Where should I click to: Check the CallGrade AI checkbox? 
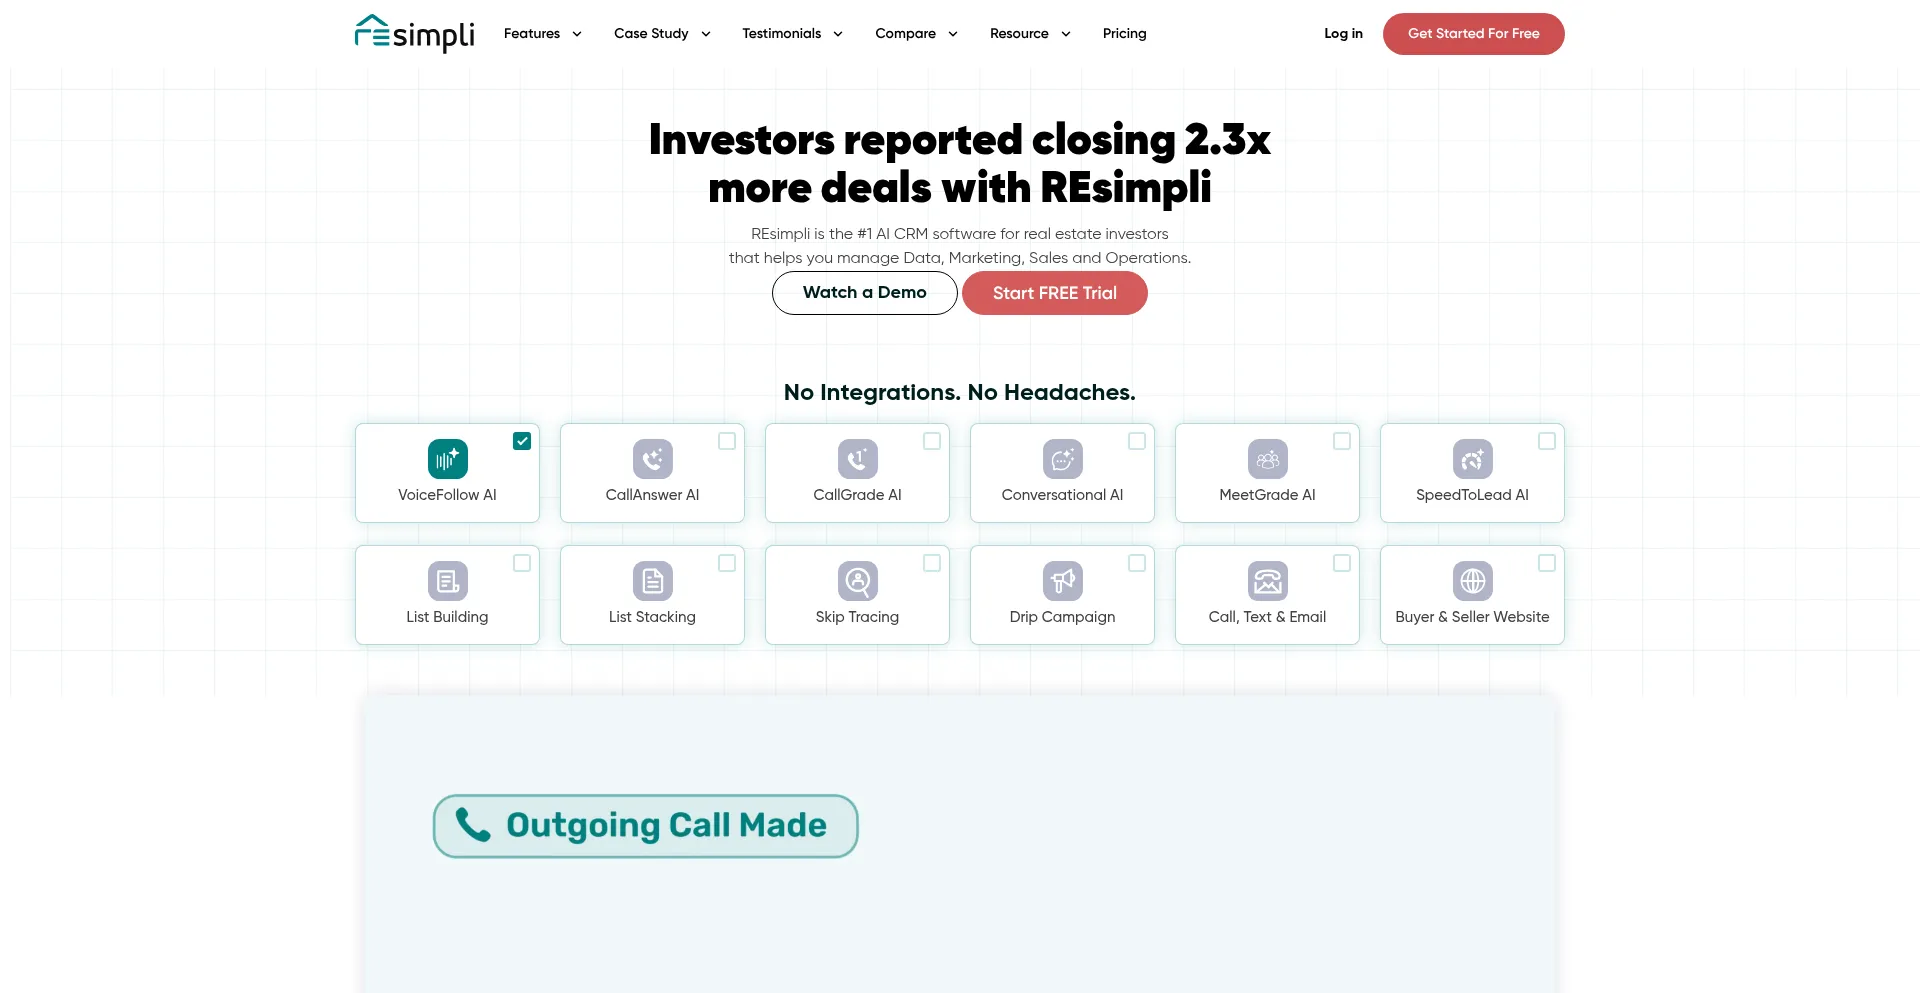[x=932, y=441]
